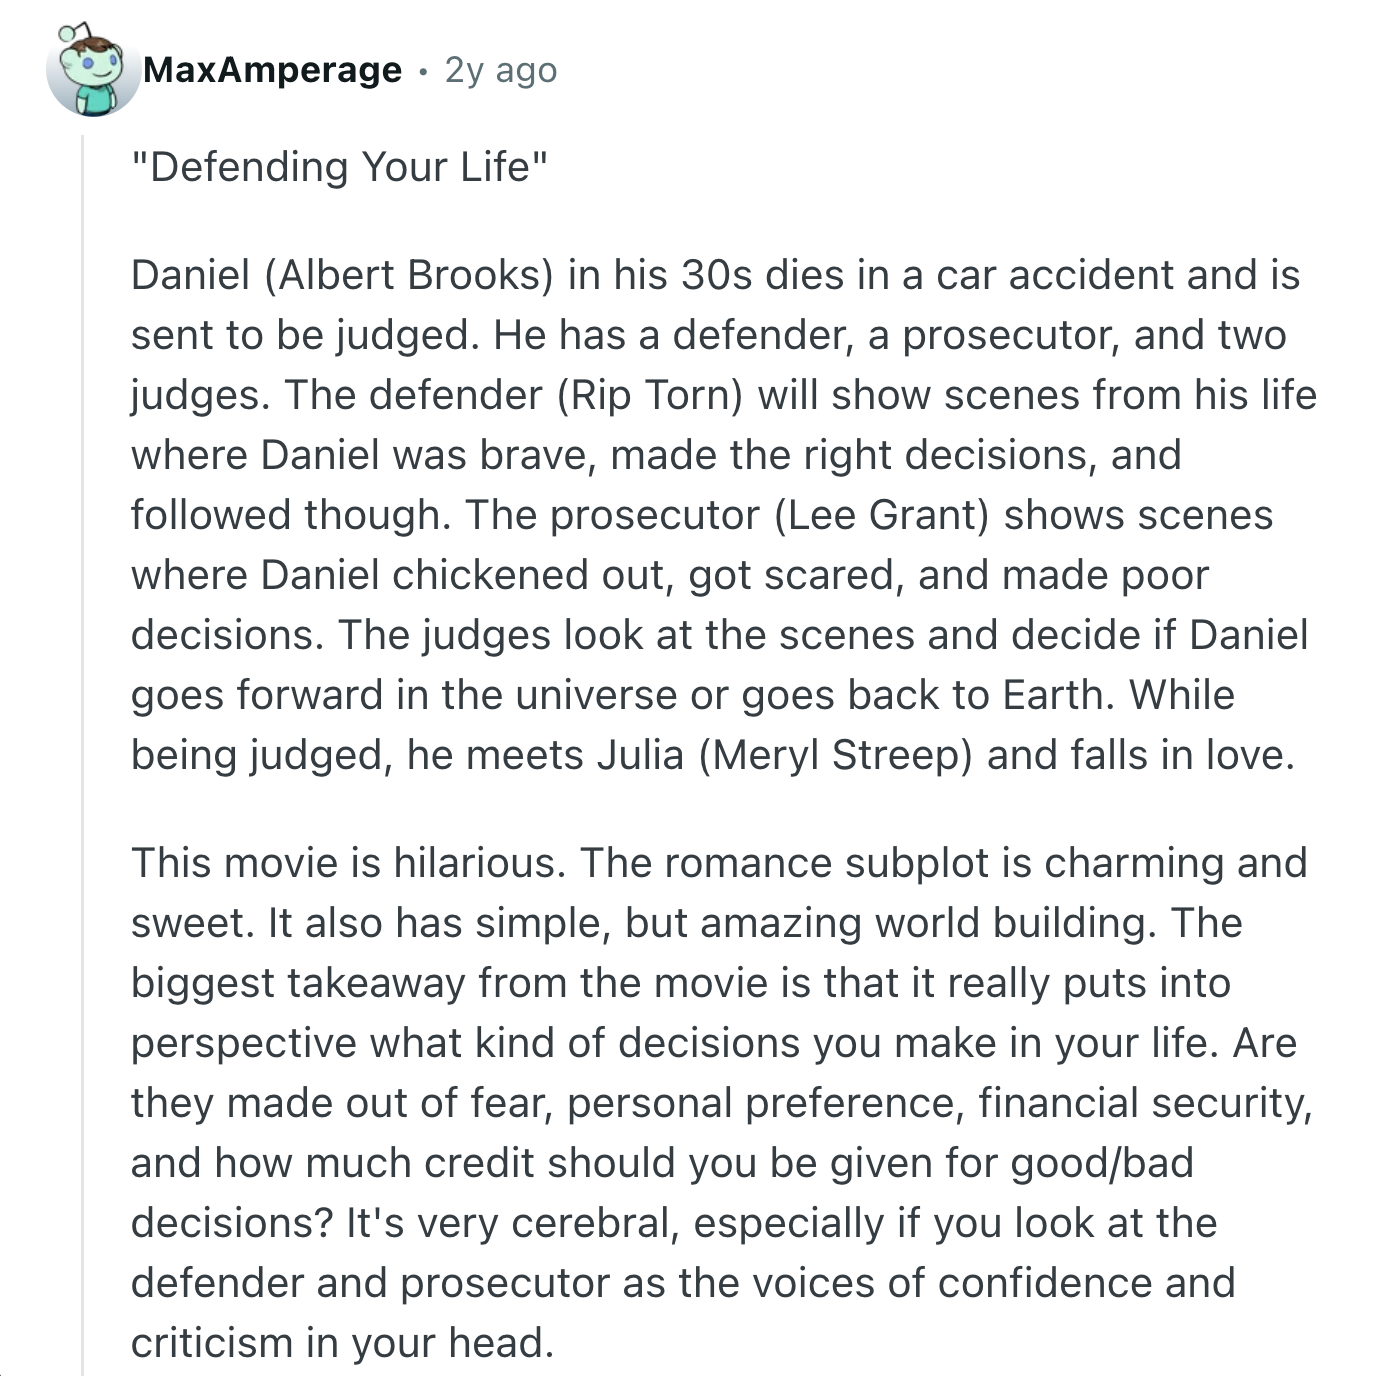
Task: Click the word "good/bad" in the second paragraph
Action: 1102,1163
